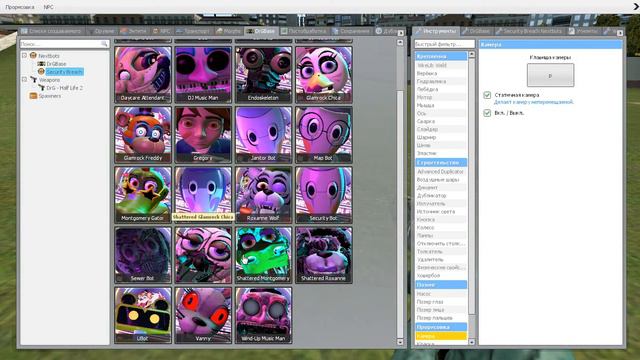Select the Мотор tool
This screenshot has width=640, height=360.
coord(441,98)
